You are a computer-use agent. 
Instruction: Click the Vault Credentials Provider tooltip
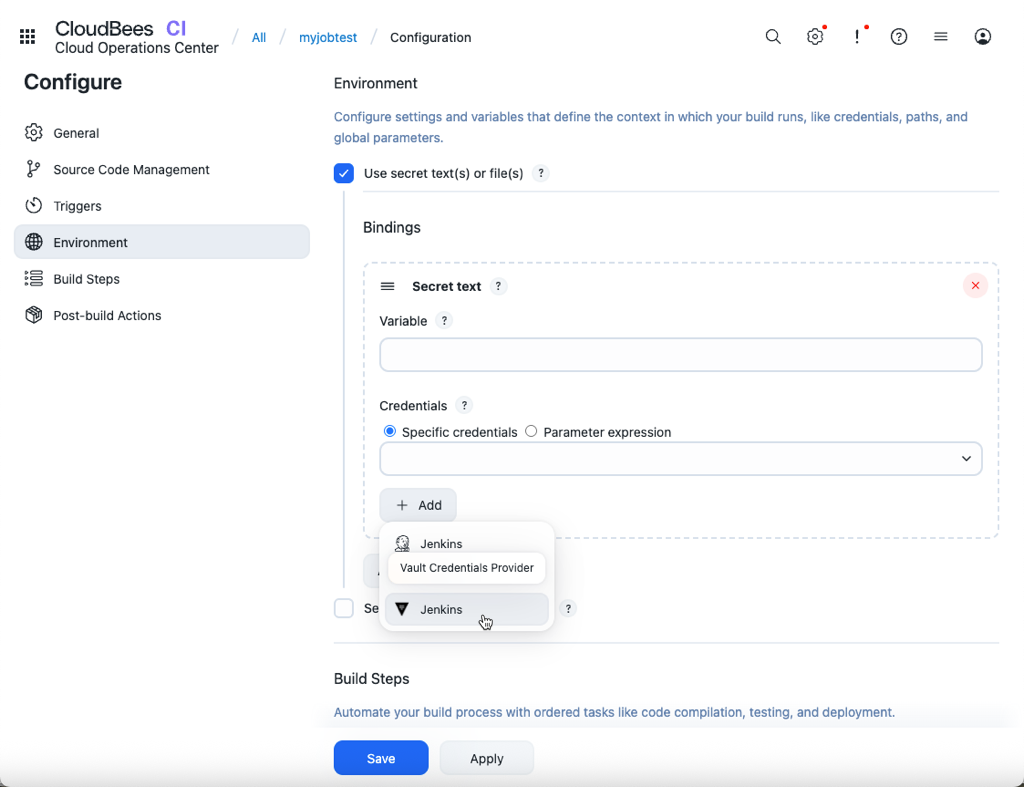(x=466, y=568)
